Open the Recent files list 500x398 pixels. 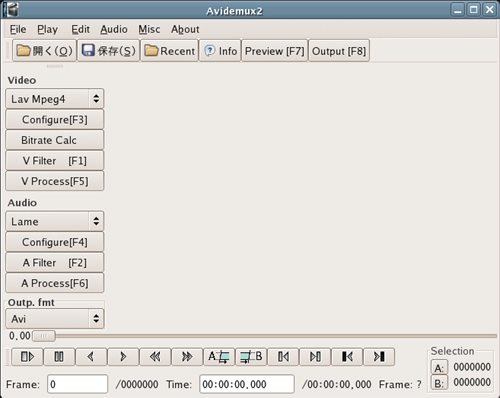point(169,51)
